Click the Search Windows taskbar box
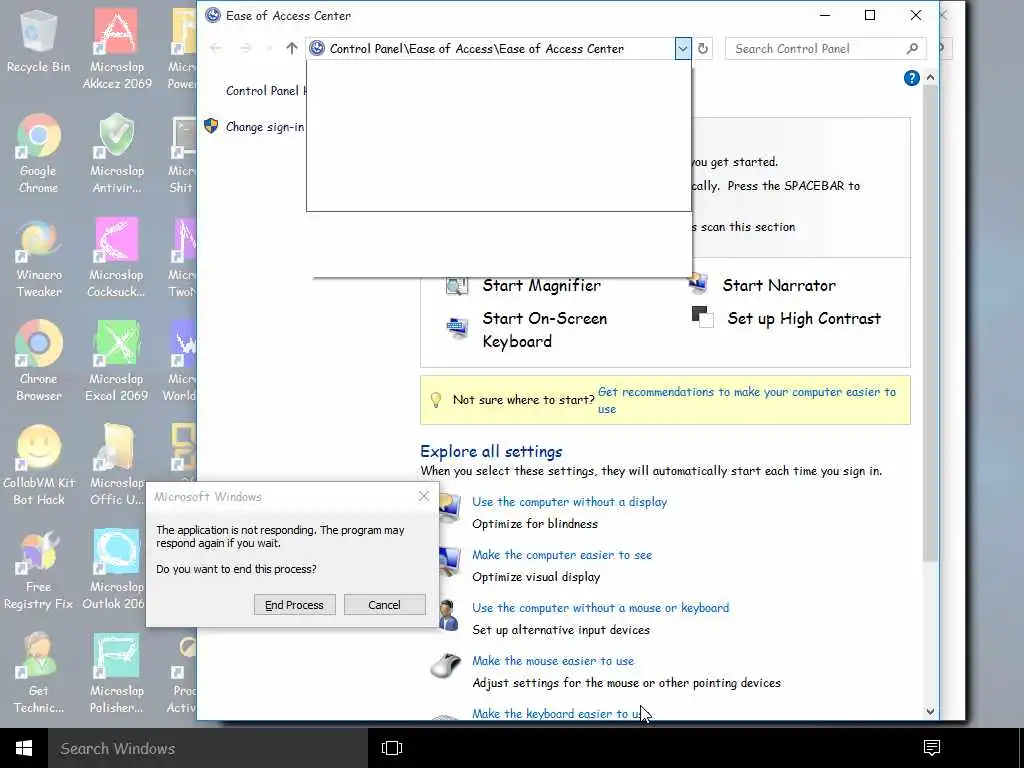The image size is (1024, 768). pyautogui.click(x=208, y=748)
